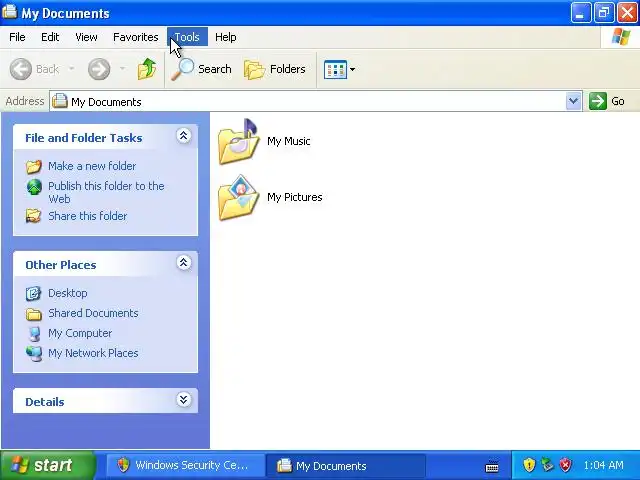Viewport: 640px width, 480px height.
Task: Click the Search magnifier toolbar button
Action: pyautogui.click(x=201, y=69)
